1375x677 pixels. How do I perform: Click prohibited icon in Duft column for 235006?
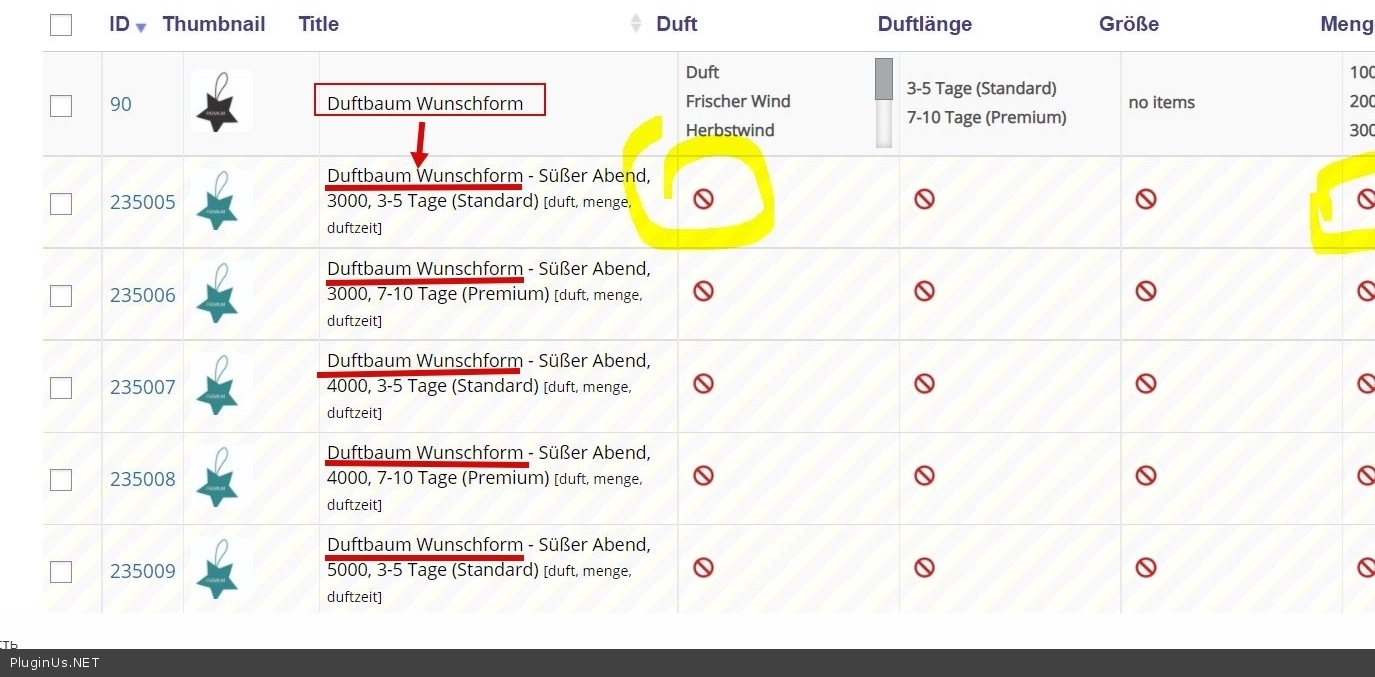tap(703, 291)
